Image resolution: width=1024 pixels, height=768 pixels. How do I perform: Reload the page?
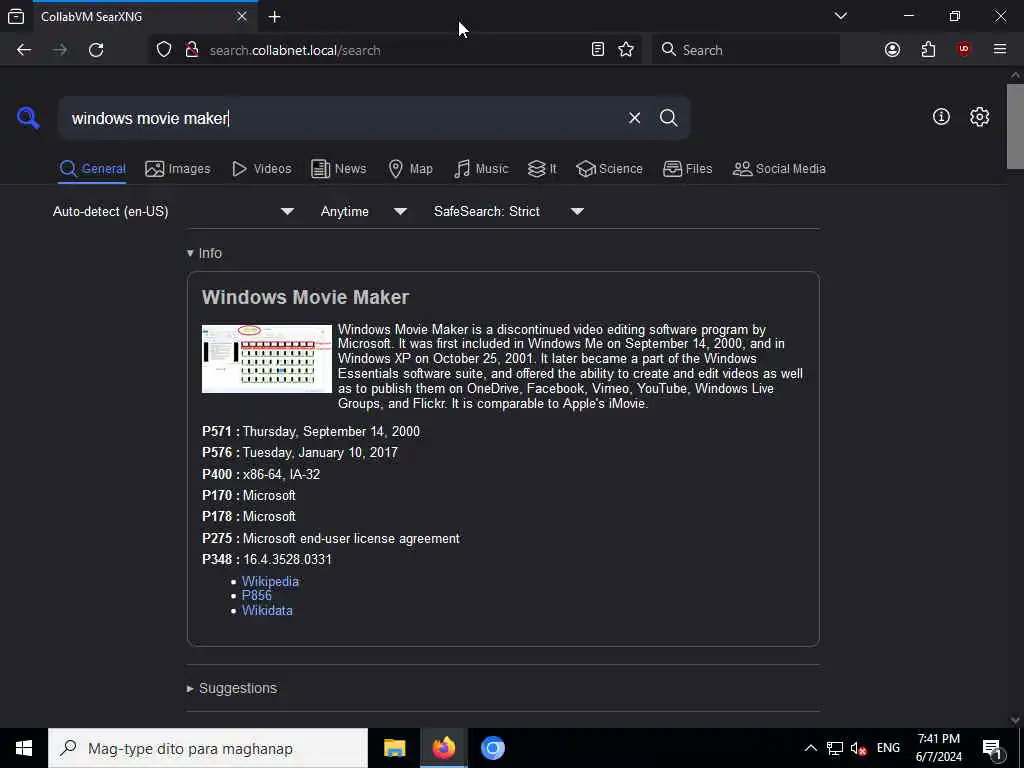(x=96, y=50)
